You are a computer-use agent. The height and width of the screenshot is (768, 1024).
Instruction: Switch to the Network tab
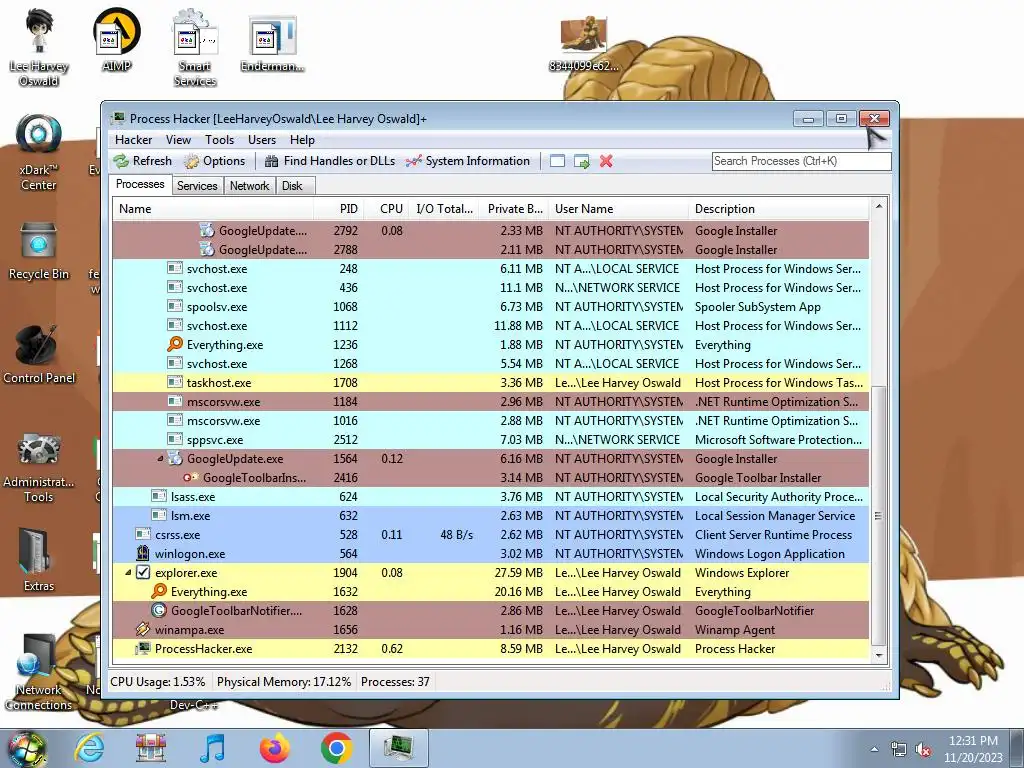tap(249, 186)
